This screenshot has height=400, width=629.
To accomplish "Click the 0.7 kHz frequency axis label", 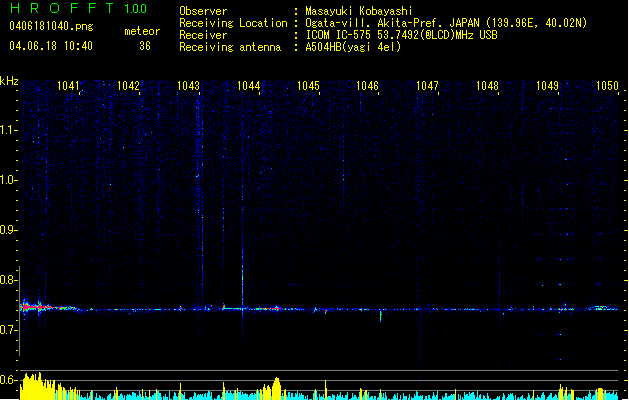I will (8, 330).
